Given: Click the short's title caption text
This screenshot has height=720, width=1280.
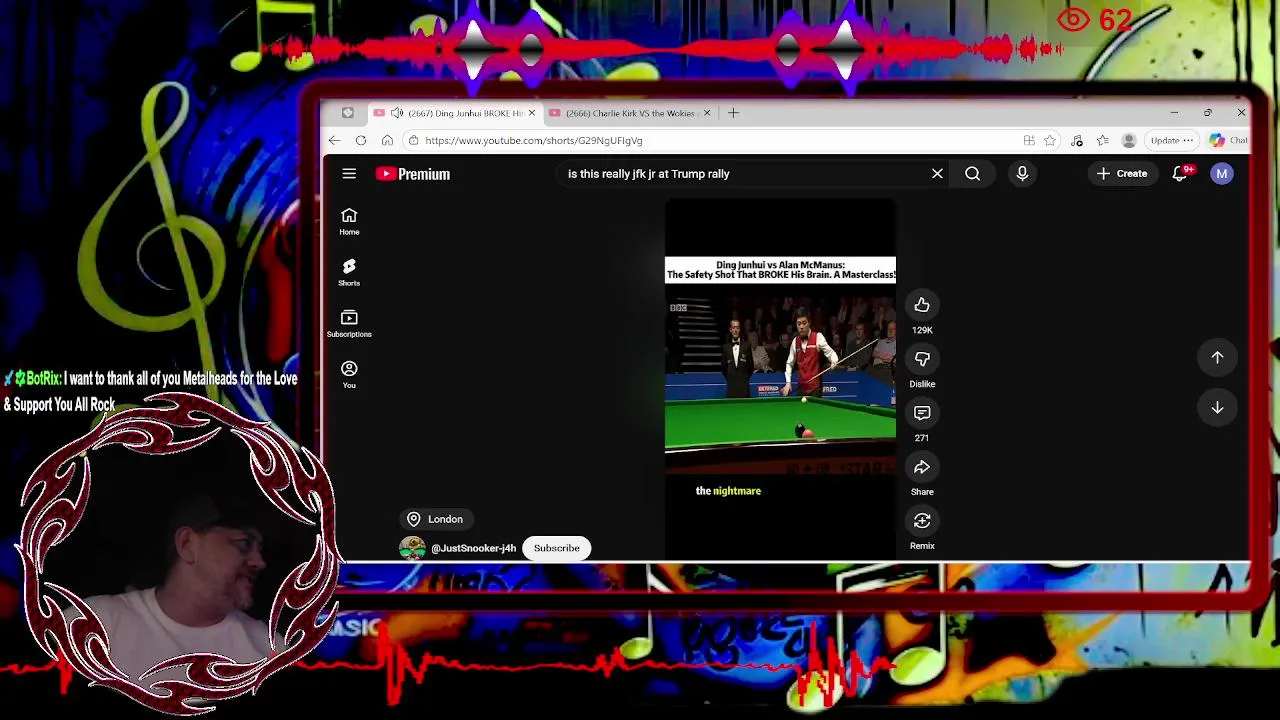Looking at the screenshot, I should (x=781, y=270).
